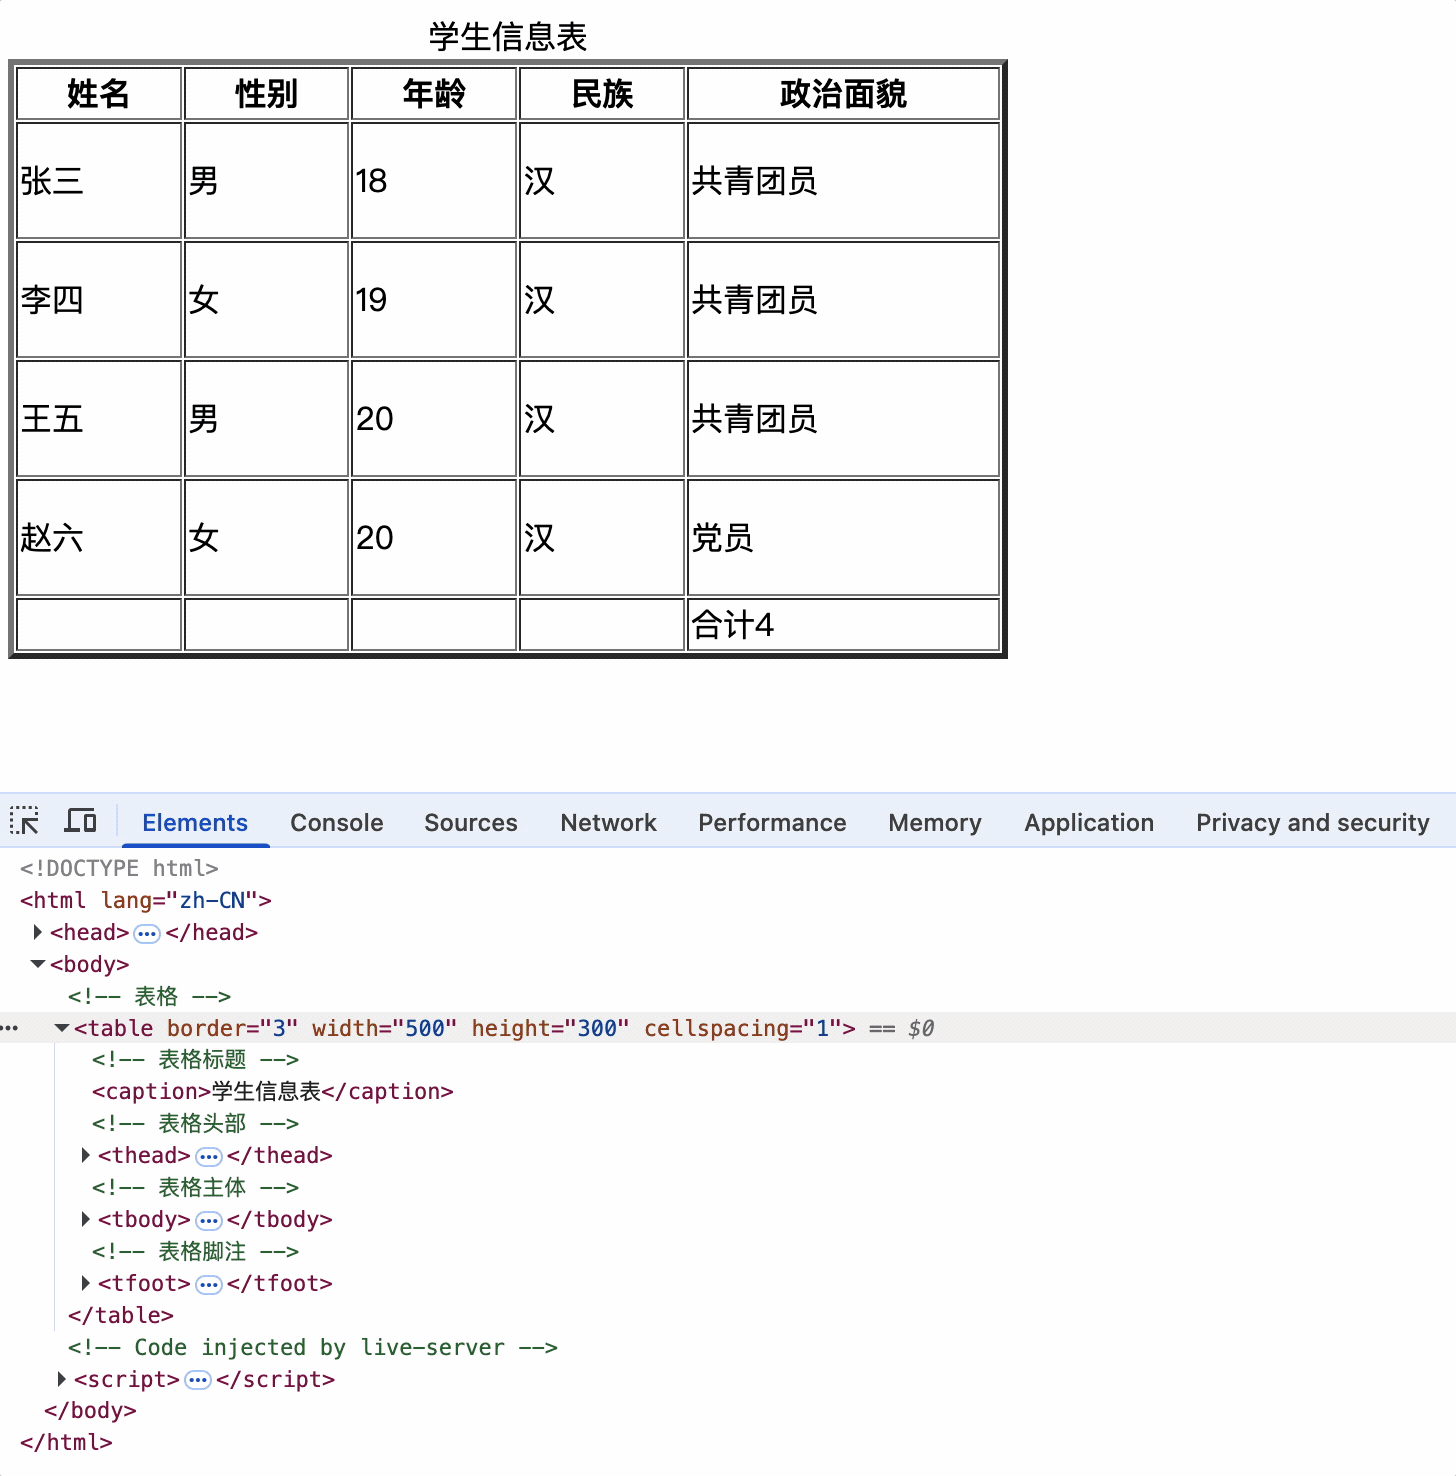Click the "姓名" column header
The image size is (1456, 1476).
[x=99, y=94]
